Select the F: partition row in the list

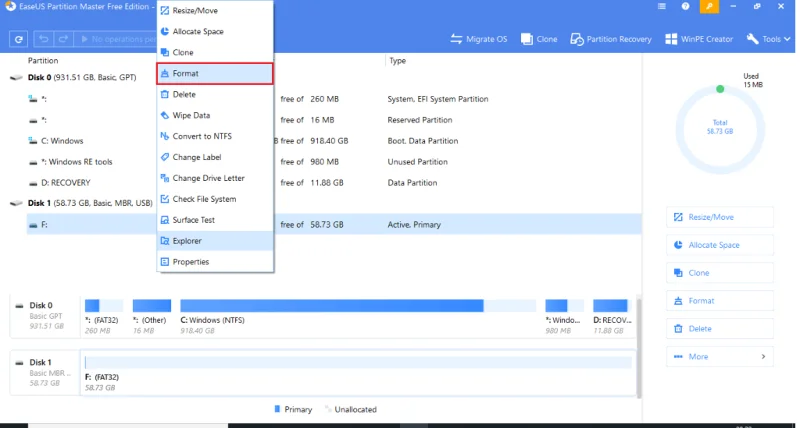click(x=334, y=224)
